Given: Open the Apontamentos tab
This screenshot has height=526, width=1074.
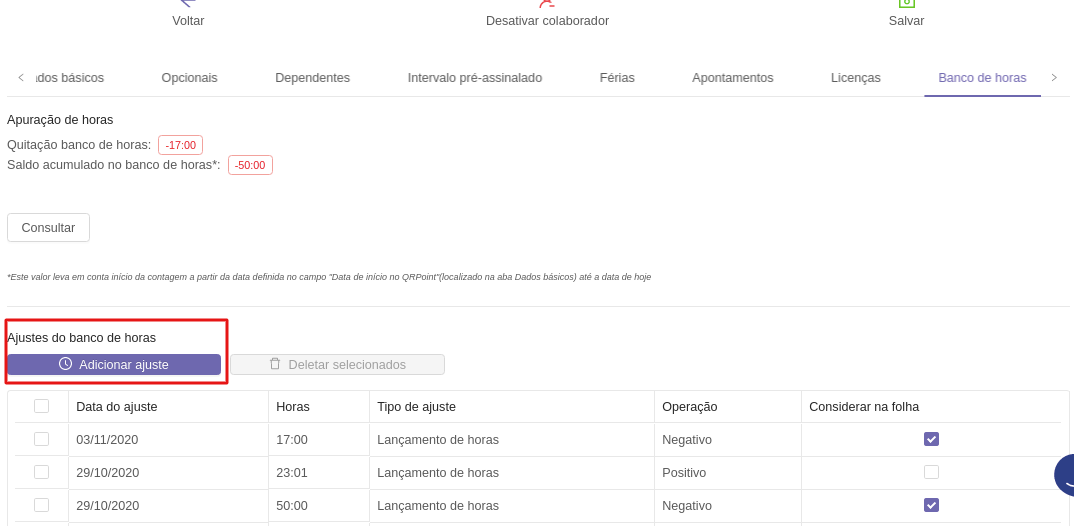Looking at the screenshot, I should (x=732, y=78).
